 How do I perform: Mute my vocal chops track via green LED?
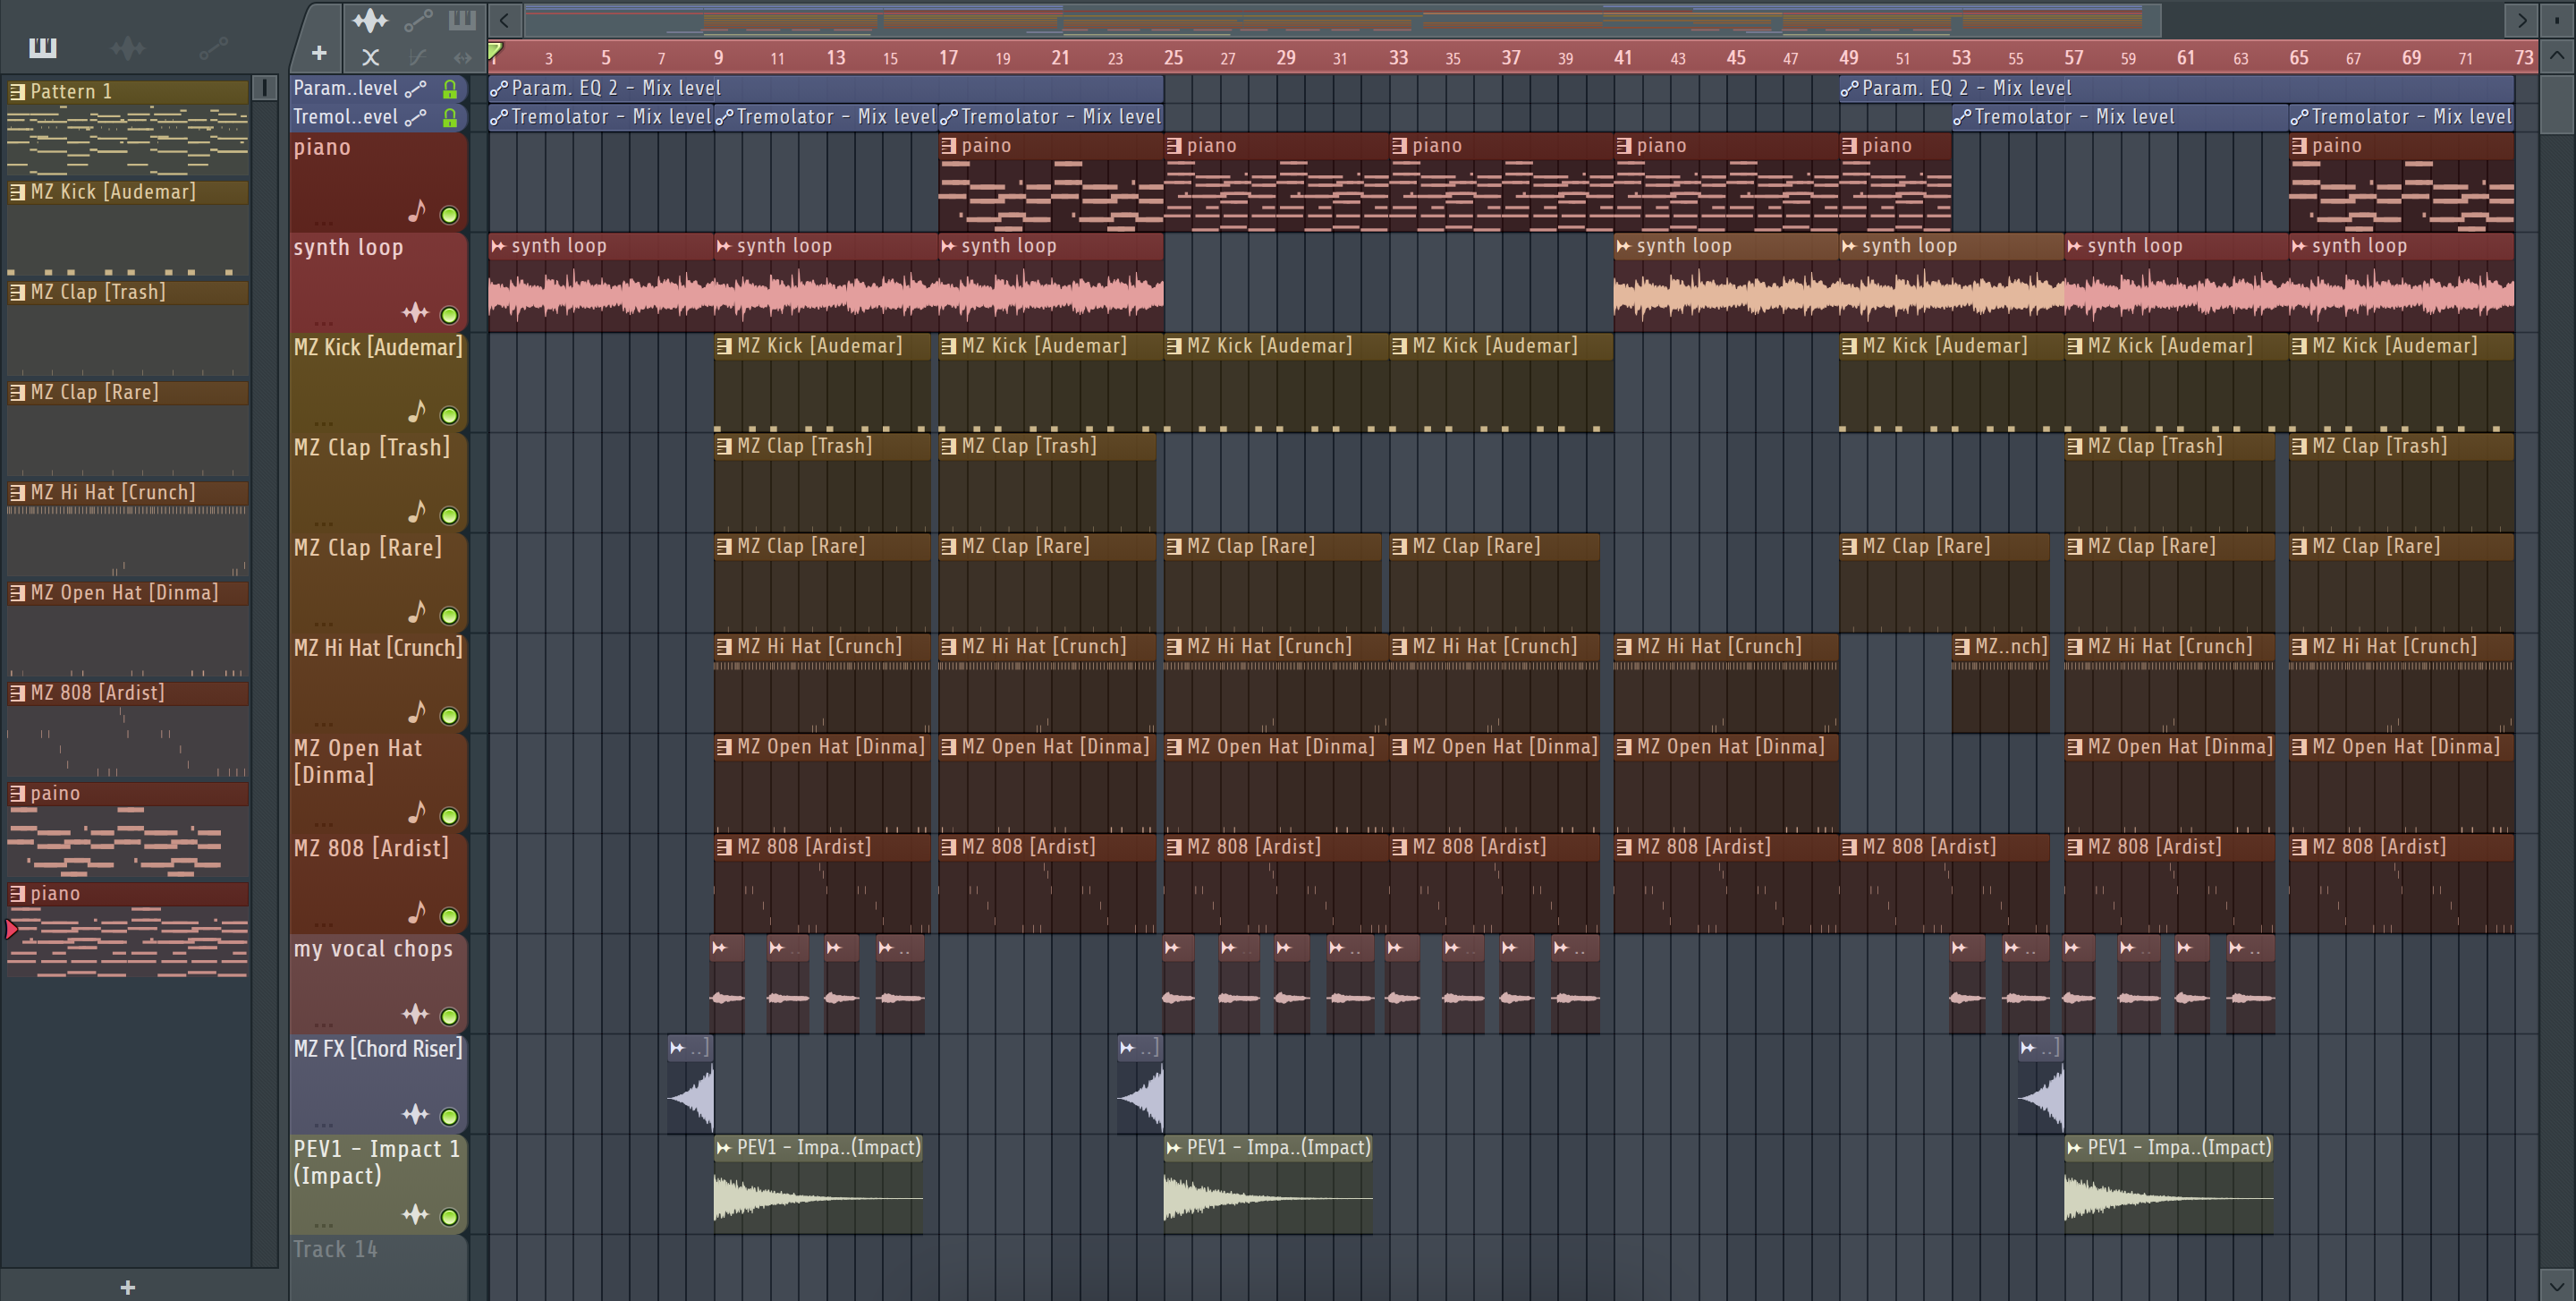pyautogui.click(x=450, y=1017)
